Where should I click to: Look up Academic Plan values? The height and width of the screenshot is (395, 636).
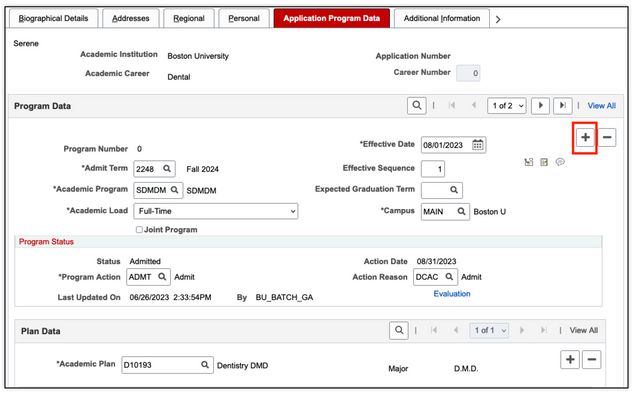205,365
